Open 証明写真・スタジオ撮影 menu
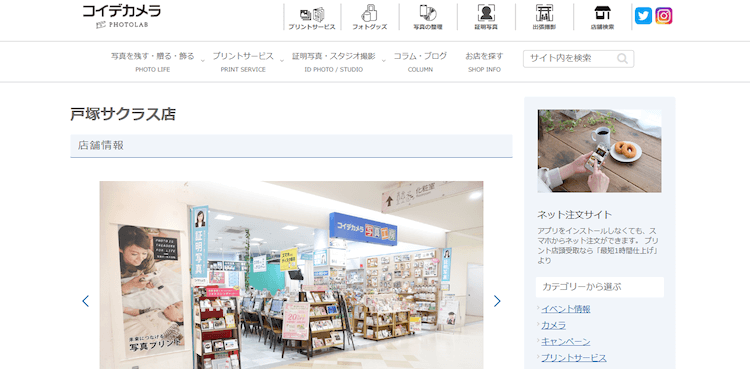This screenshot has height=369, width=750. click(334, 62)
